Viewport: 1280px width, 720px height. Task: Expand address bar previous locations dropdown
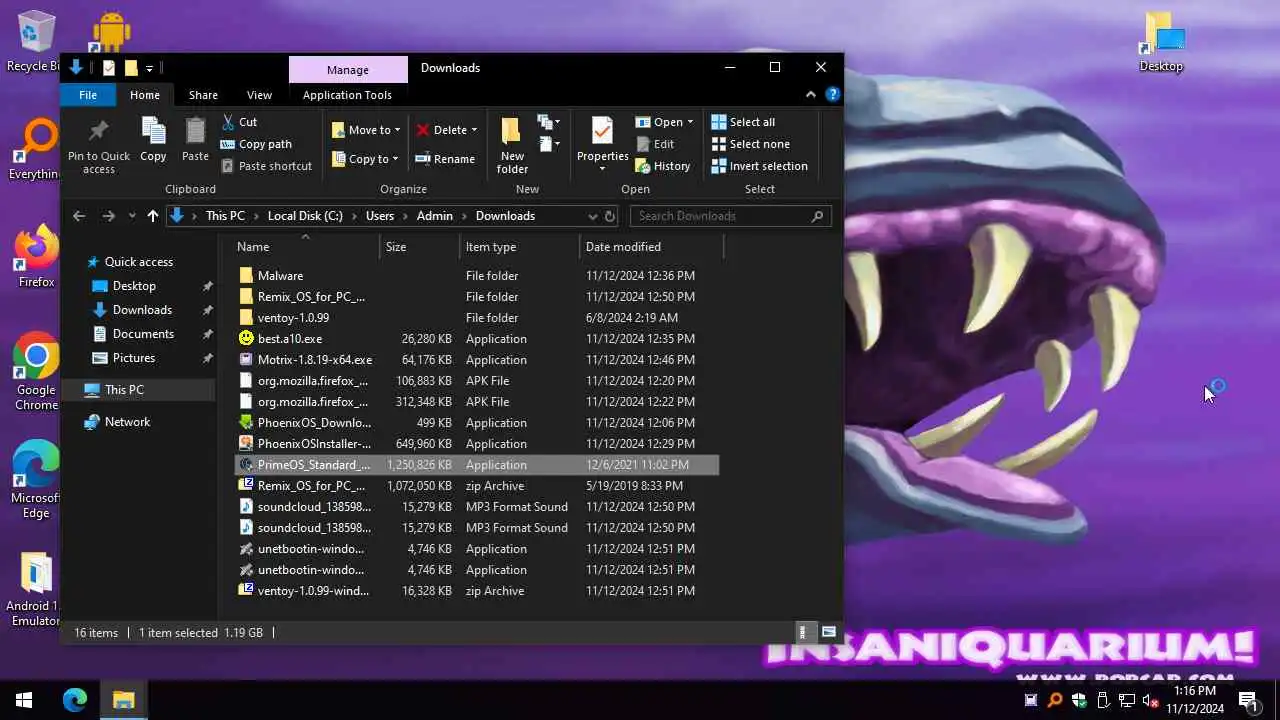click(592, 216)
